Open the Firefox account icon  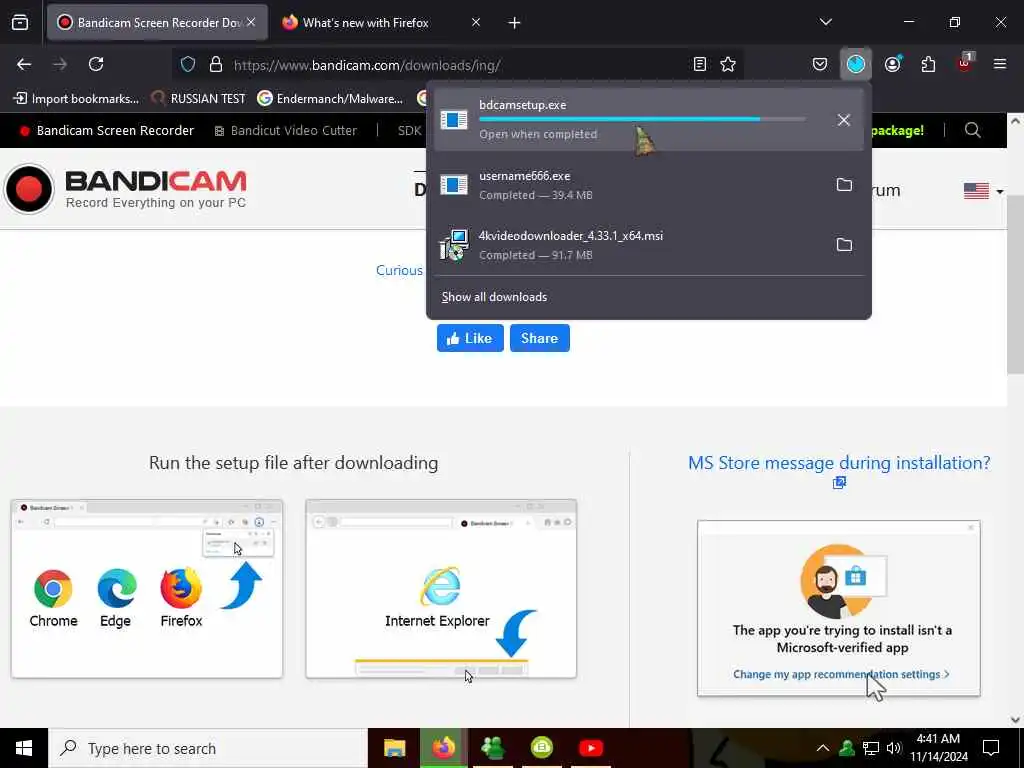click(x=893, y=64)
